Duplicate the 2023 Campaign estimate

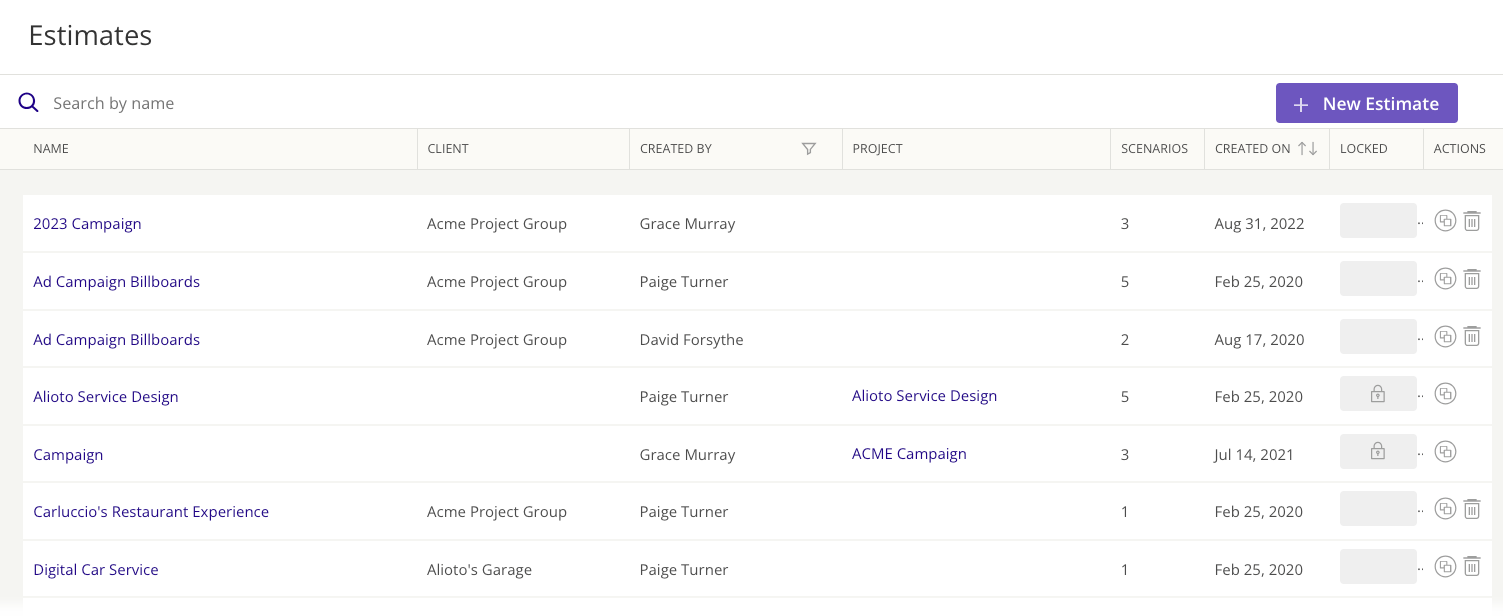(1445, 221)
